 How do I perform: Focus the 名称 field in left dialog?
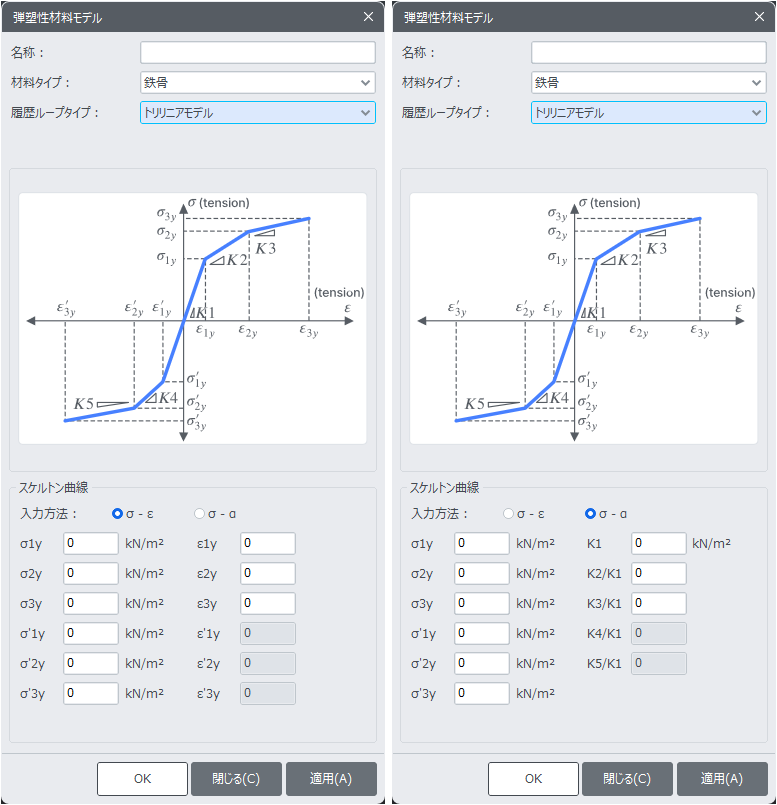(x=258, y=52)
